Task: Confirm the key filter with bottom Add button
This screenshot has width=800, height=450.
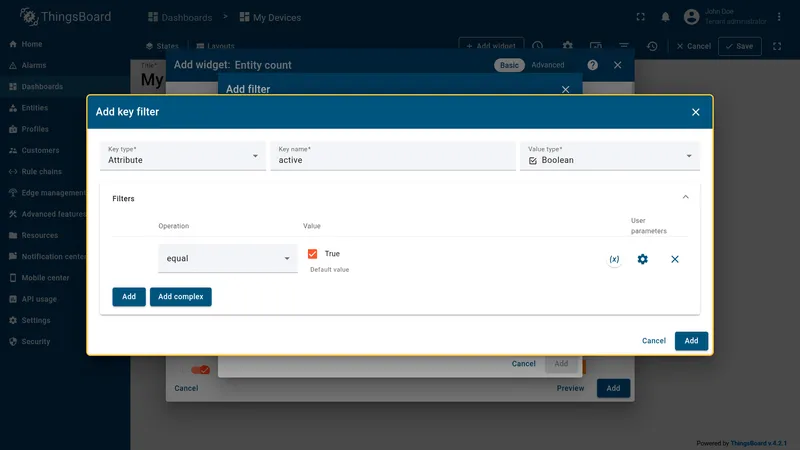Action: (691, 341)
